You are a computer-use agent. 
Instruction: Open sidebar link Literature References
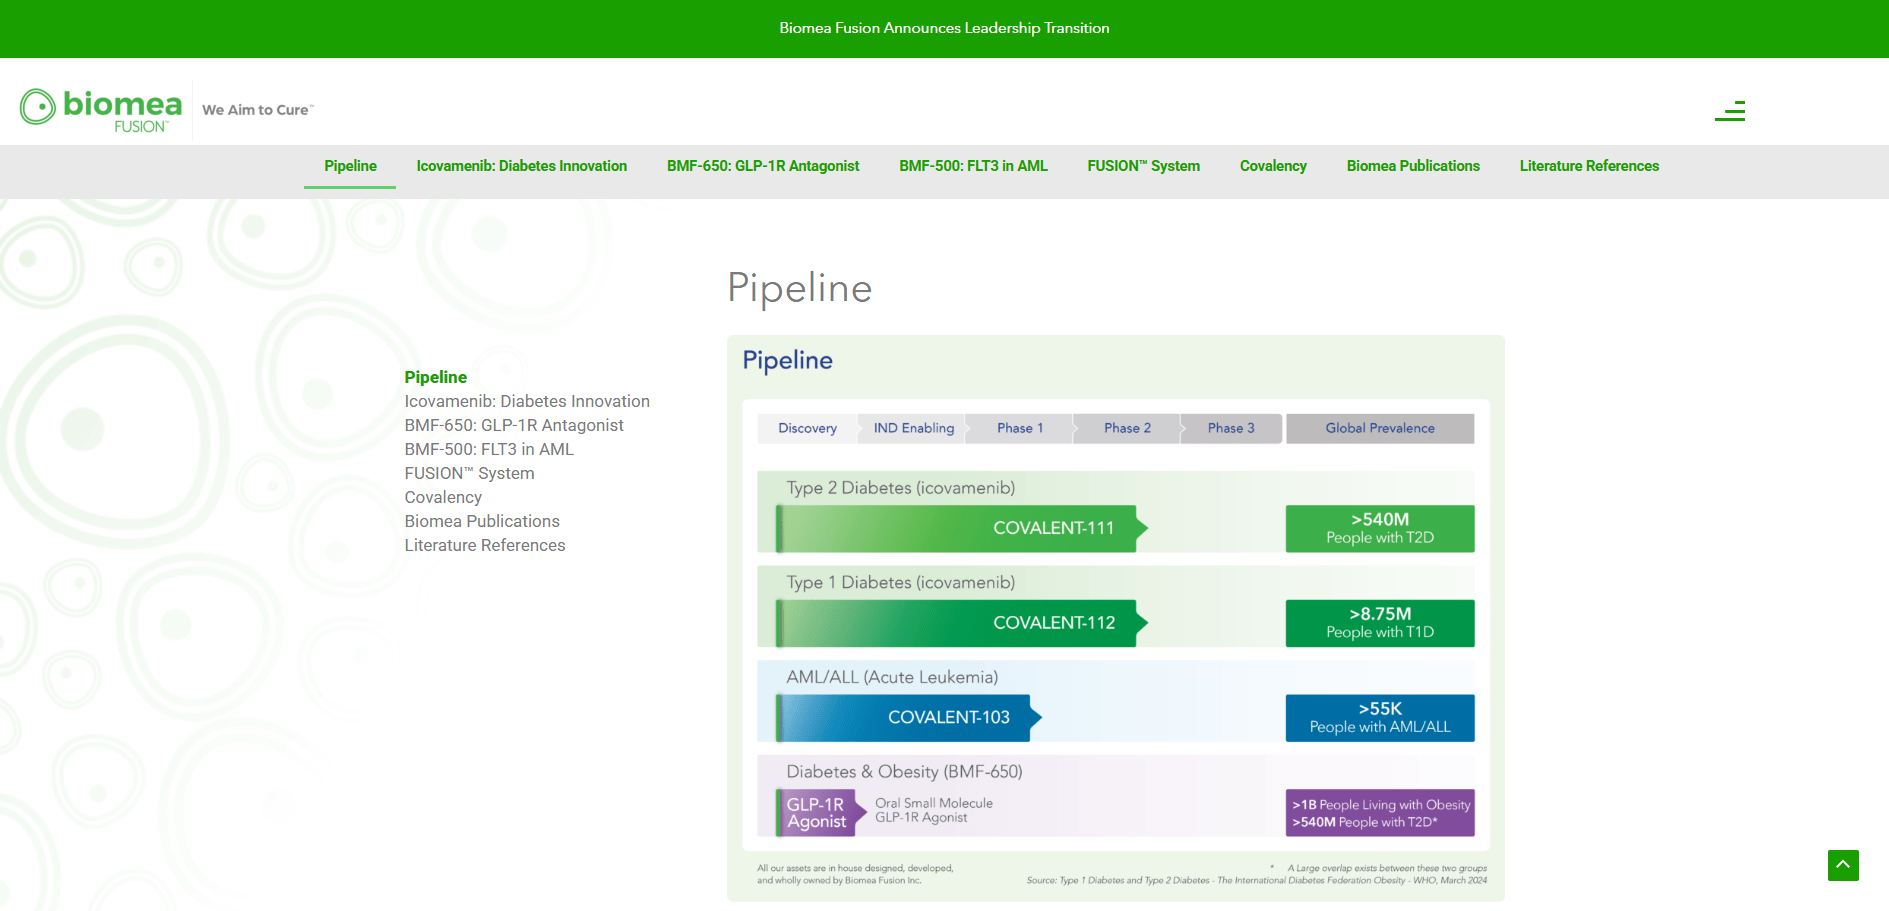[x=485, y=545]
